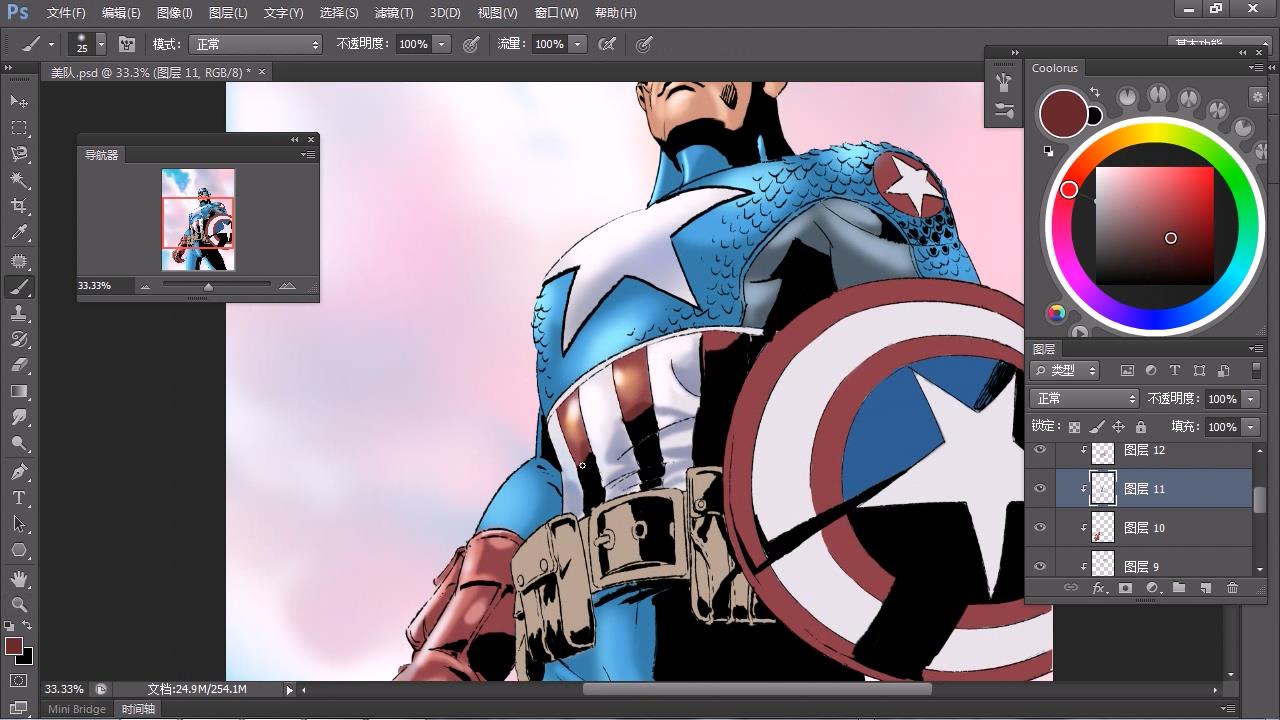1280x720 pixels.
Task: Open 编辑(E) menu
Action: coord(121,13)
